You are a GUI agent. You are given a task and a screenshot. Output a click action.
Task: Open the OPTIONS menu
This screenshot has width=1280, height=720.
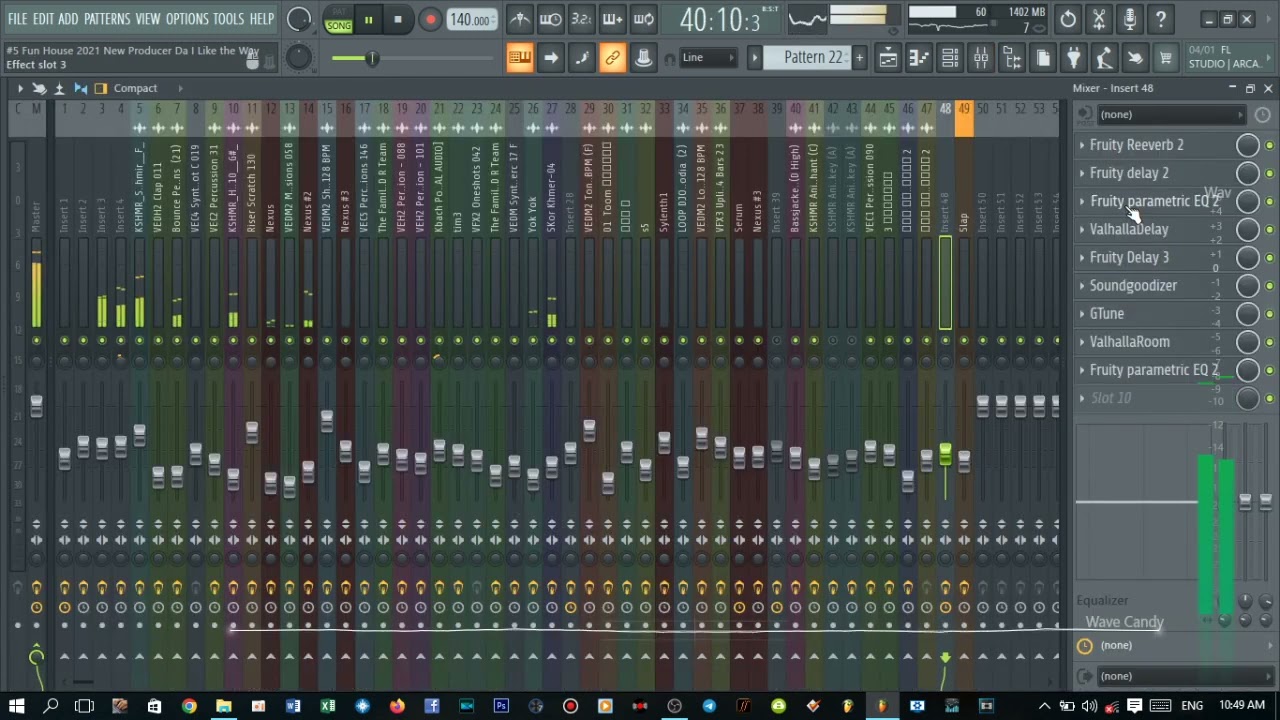pyautogui.click(x=187, y=19)
